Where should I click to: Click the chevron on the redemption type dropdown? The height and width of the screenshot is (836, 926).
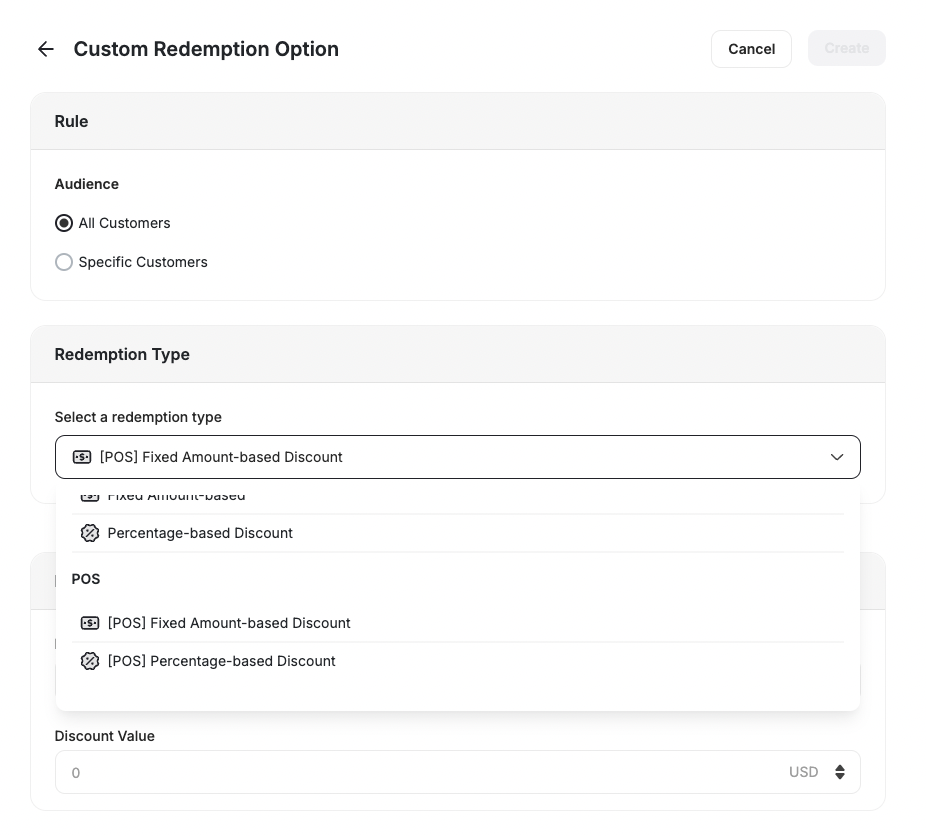pos(837,457)
